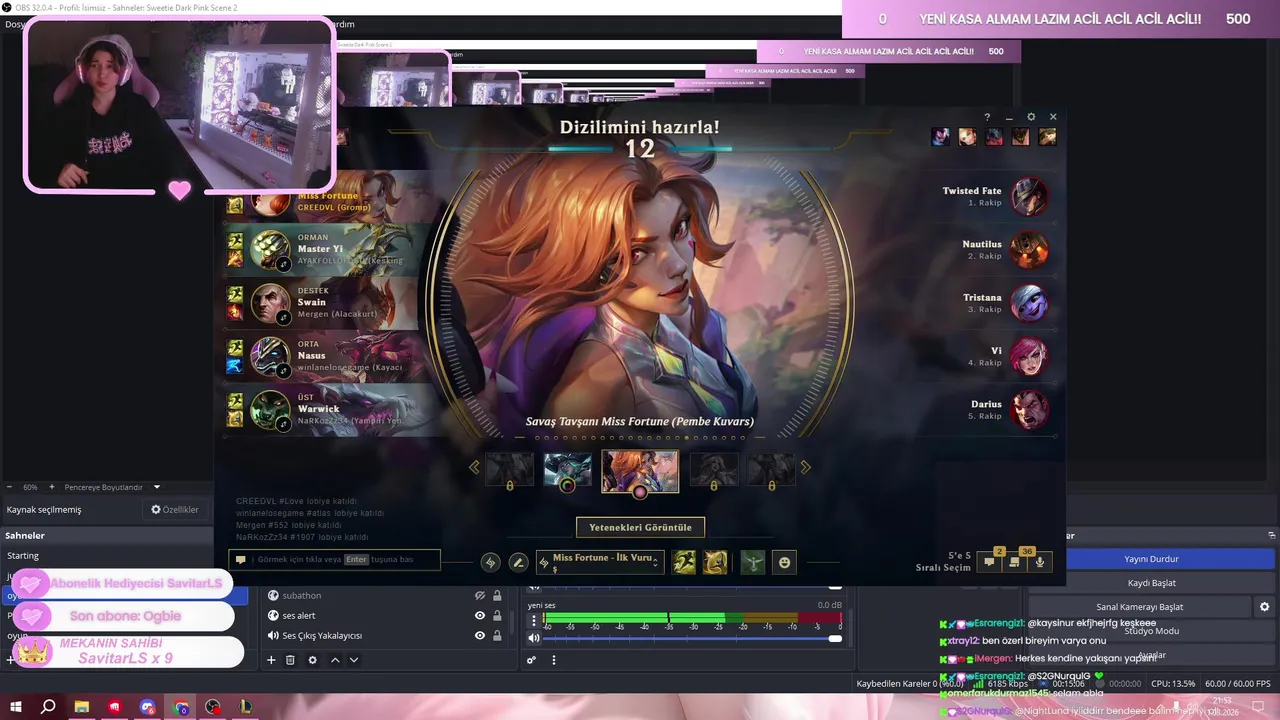Open options dots for yeni ses channel
The image size is (1280, 720).
coord(533,620)
